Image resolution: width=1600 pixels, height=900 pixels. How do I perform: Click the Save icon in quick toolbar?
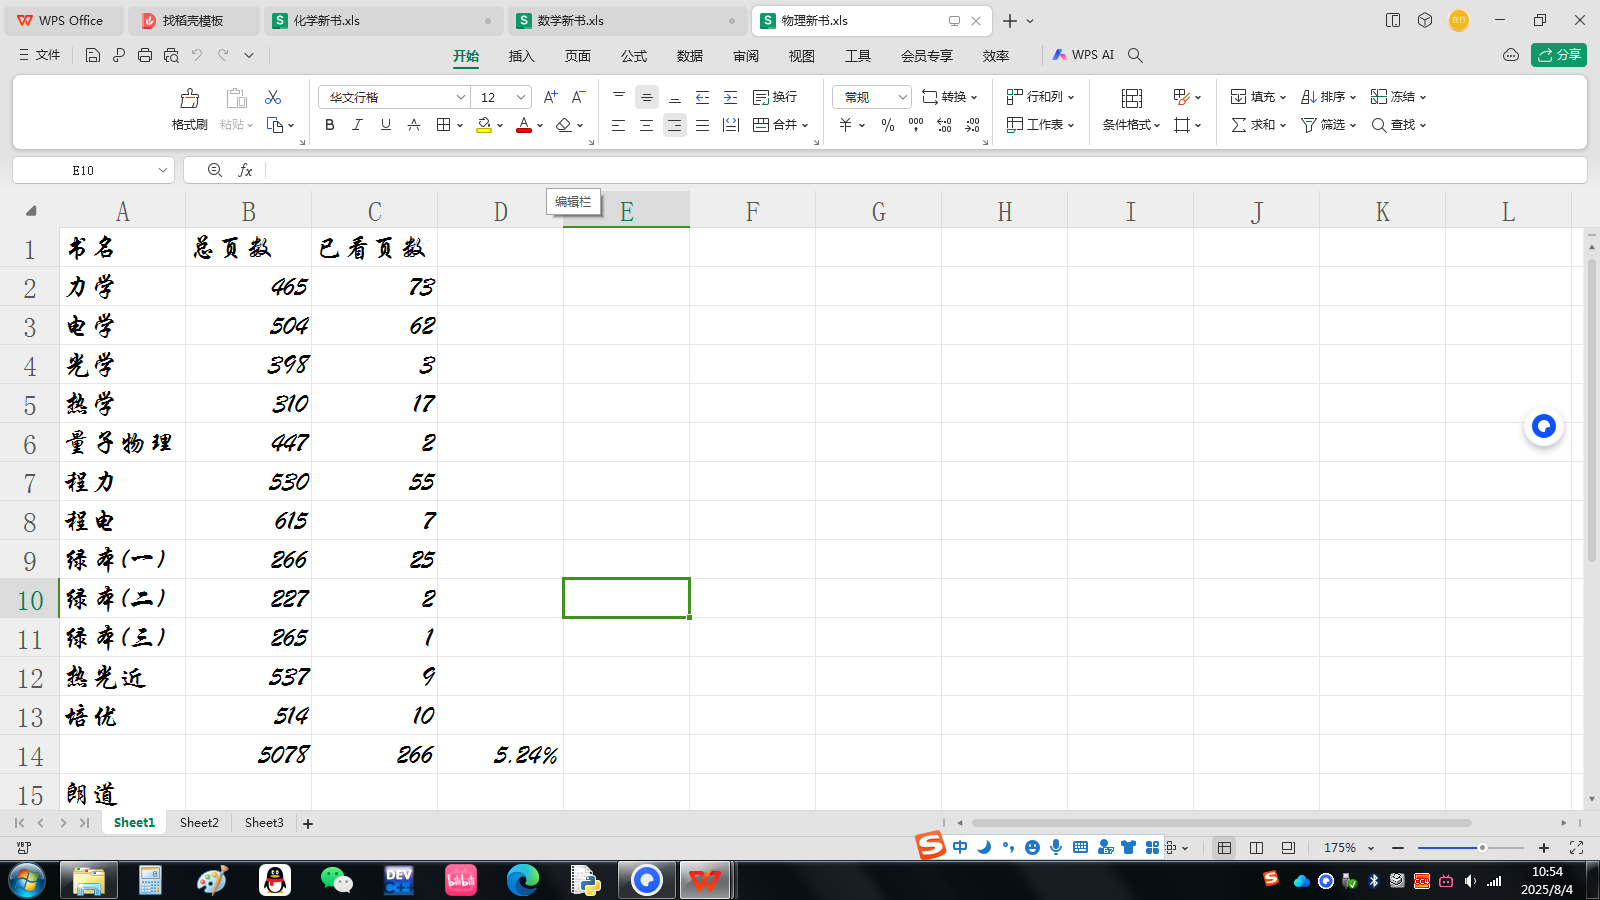93,55
